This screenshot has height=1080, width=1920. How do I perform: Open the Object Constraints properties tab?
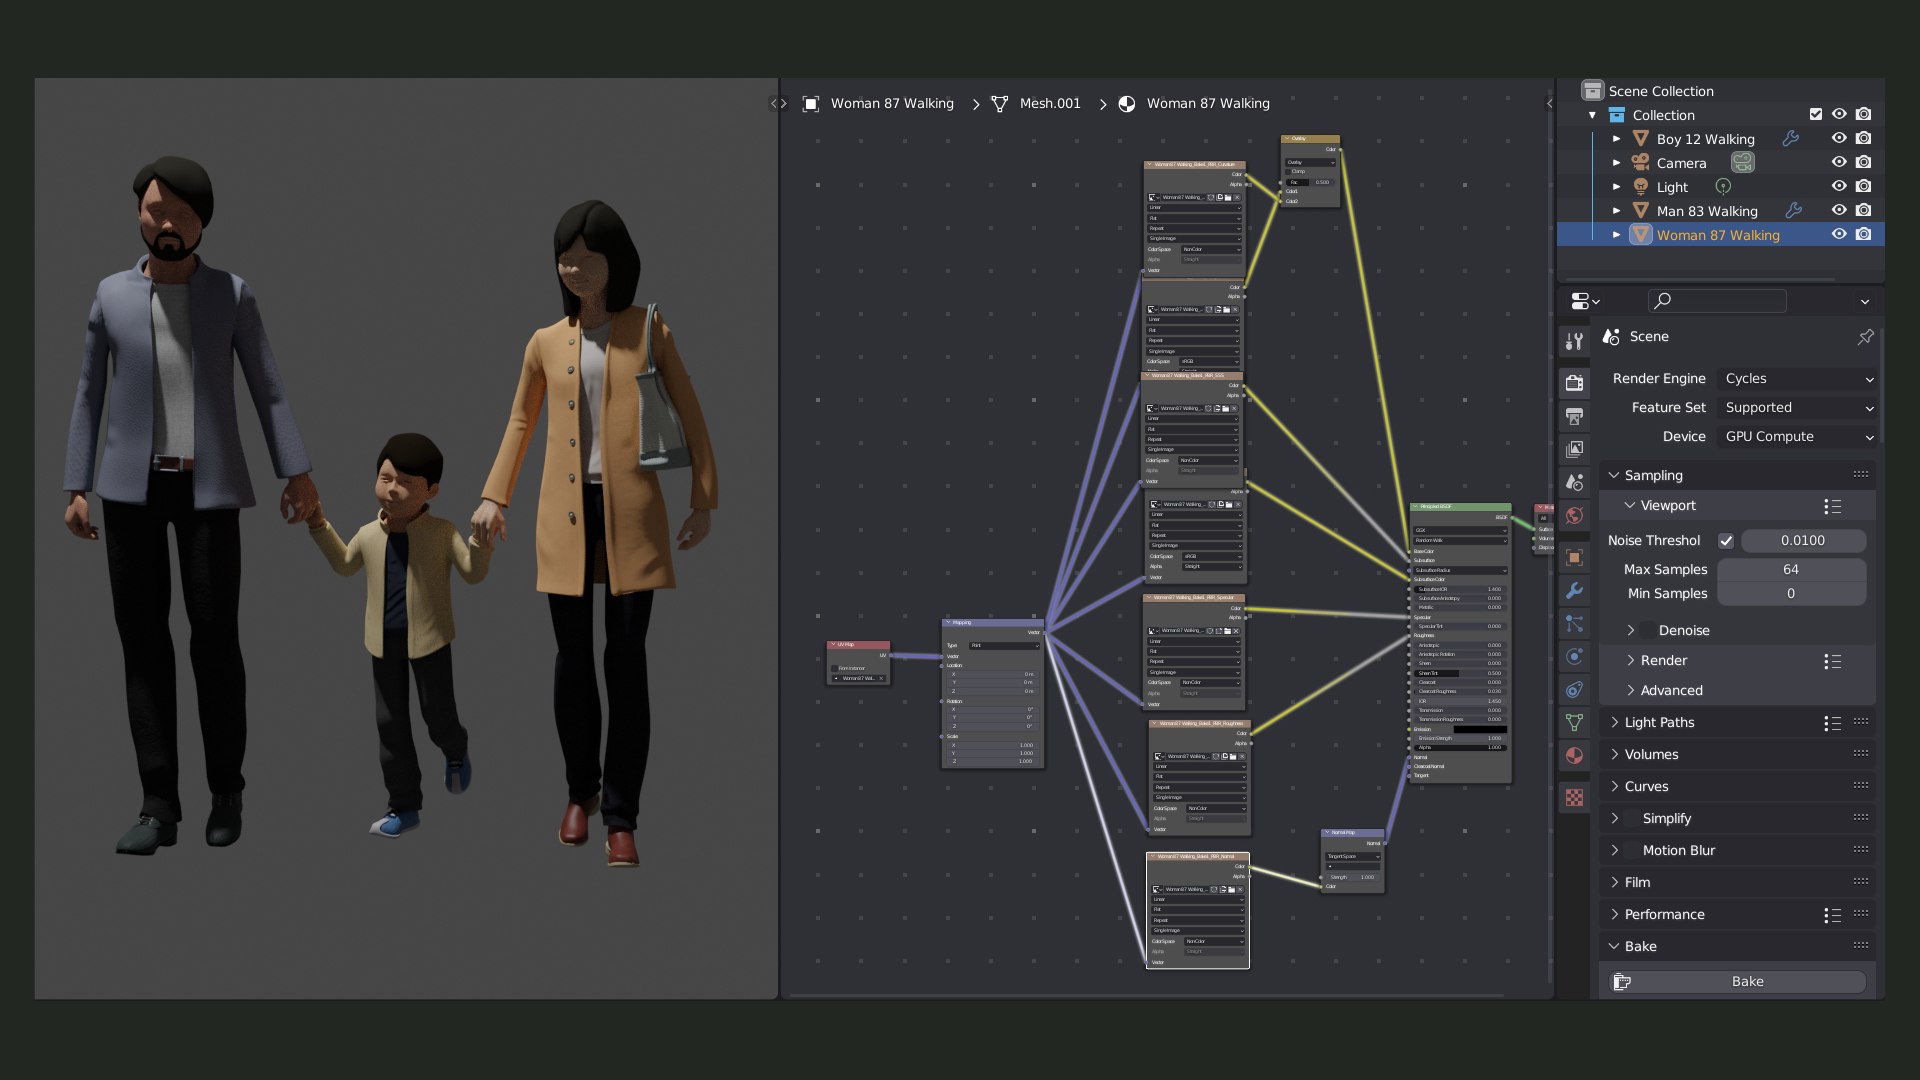[x=1574, y=690]
